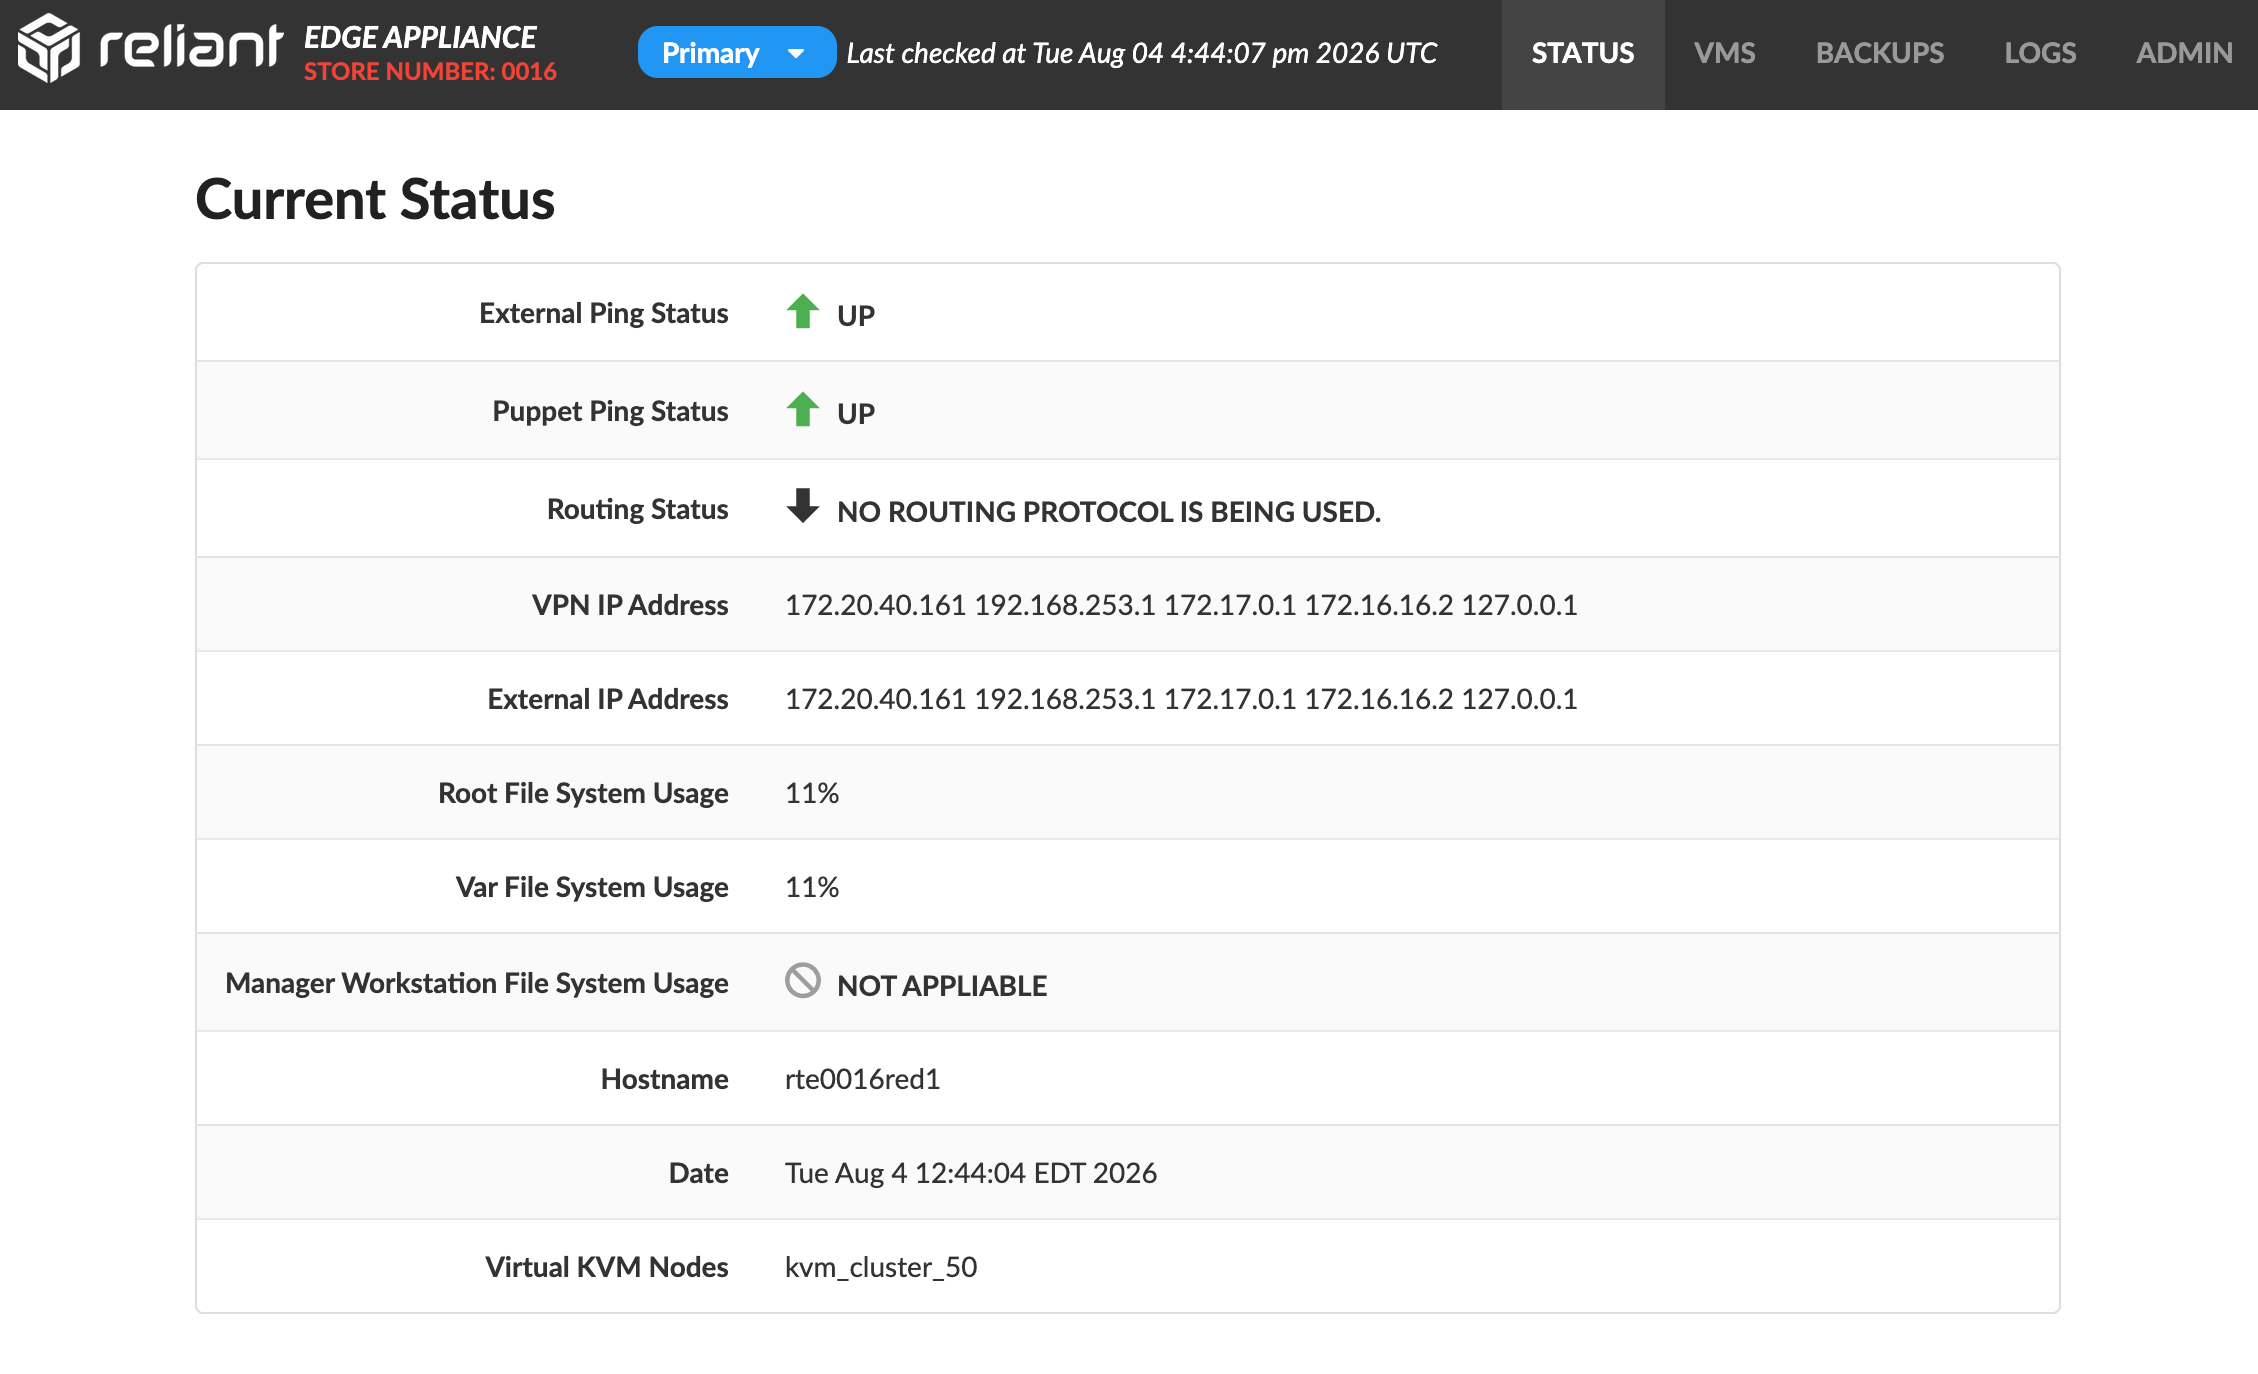Click the hostname value rte0016red1
Viewport: 2258px width, 1374px height.
(x=863, y=1079)
